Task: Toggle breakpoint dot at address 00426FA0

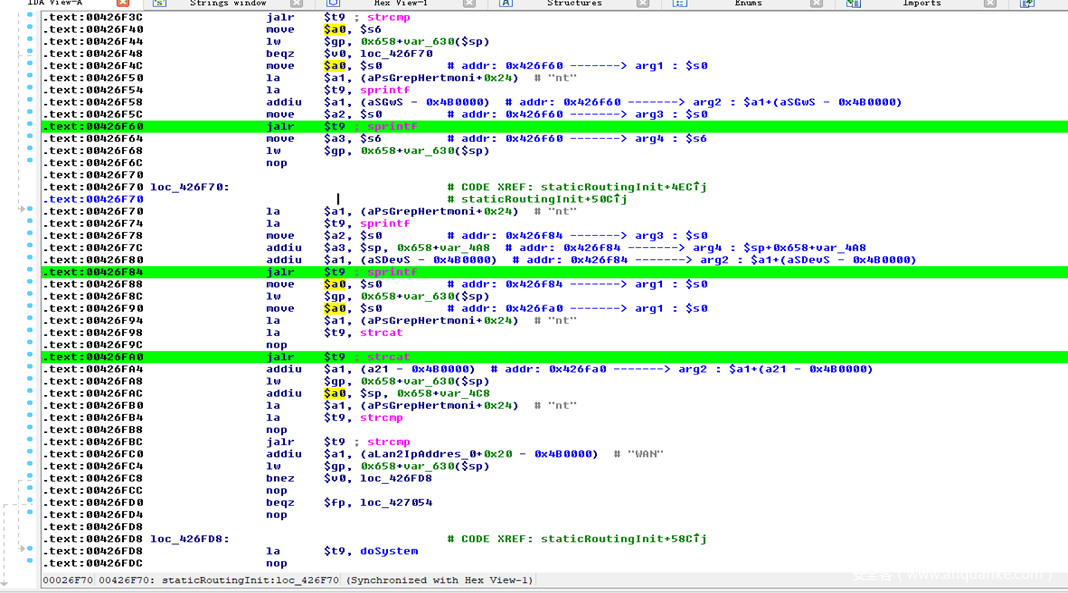Action: point(30,355)
